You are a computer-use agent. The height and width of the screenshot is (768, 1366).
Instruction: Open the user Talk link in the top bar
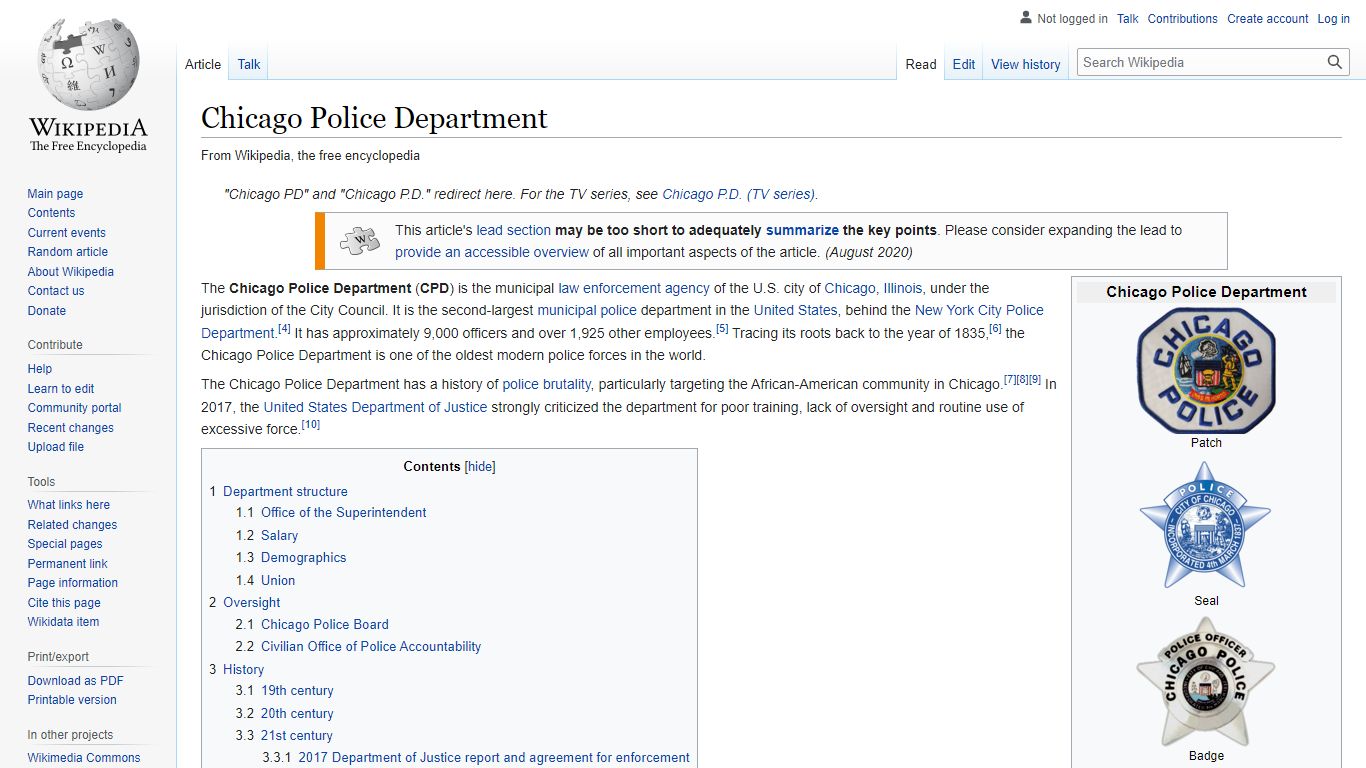(1128, 19)
